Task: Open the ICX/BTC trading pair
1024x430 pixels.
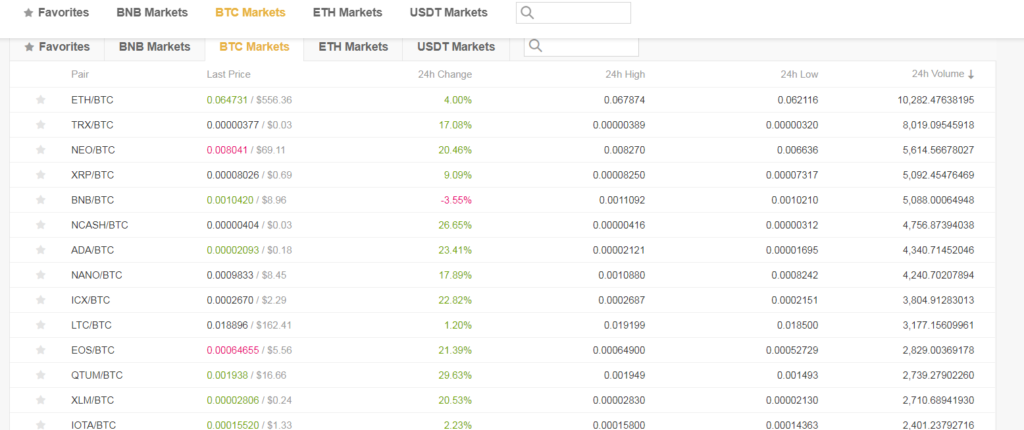Action: point(92,300)
